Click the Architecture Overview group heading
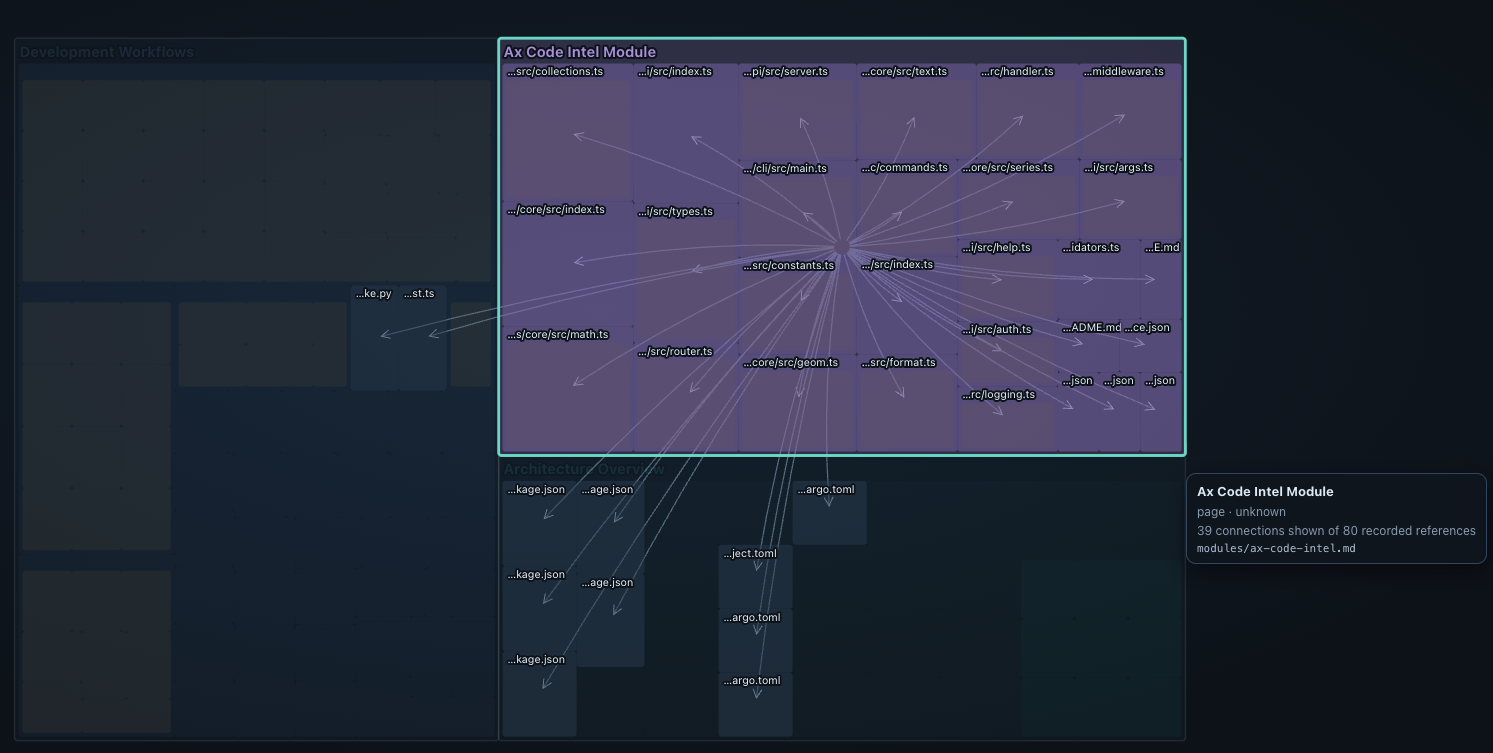 584,469
